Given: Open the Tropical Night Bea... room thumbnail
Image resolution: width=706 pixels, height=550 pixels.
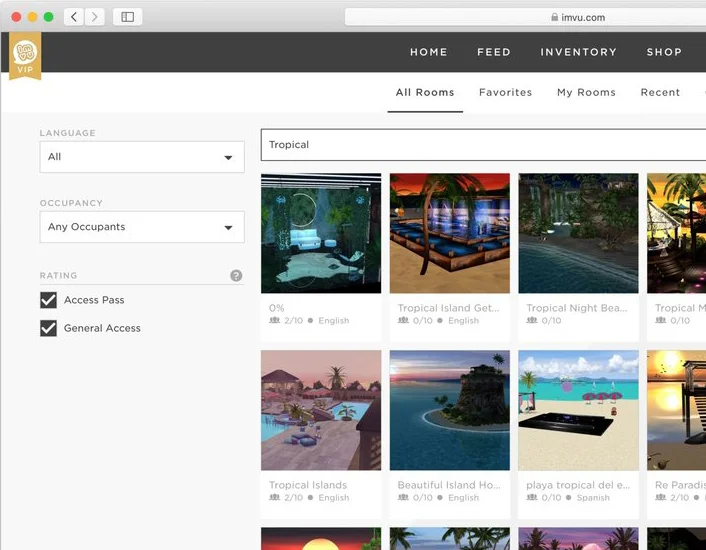Looking at the screenshot, I should 579,233.
